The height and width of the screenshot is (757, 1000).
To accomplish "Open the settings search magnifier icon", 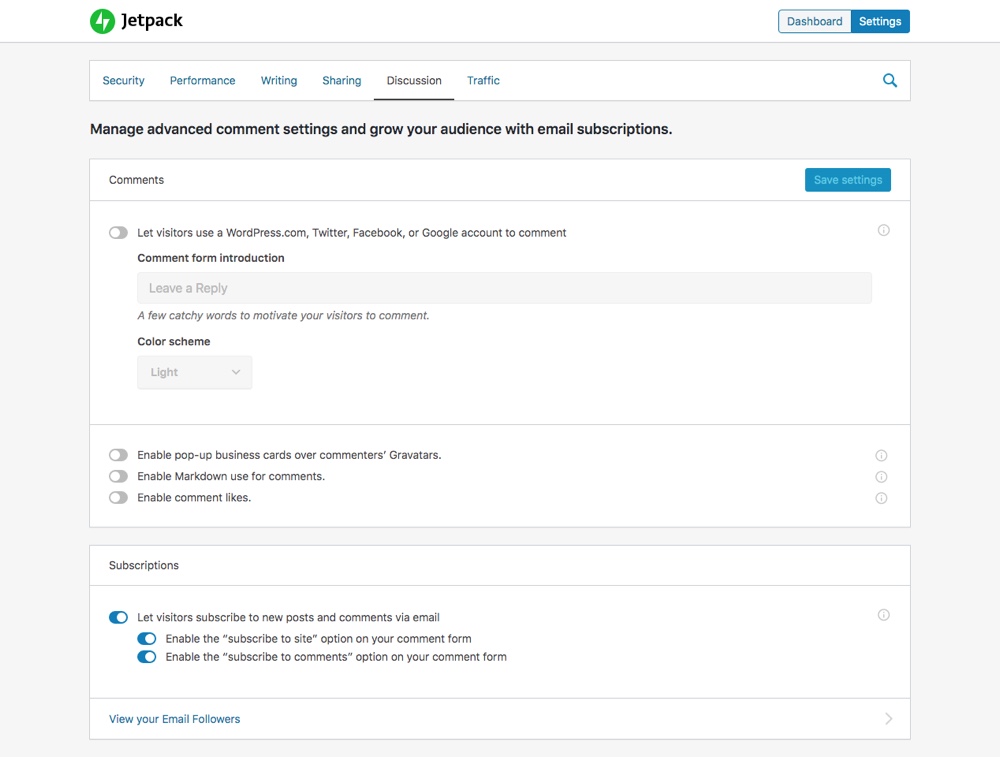I will [x=890, y=80].
